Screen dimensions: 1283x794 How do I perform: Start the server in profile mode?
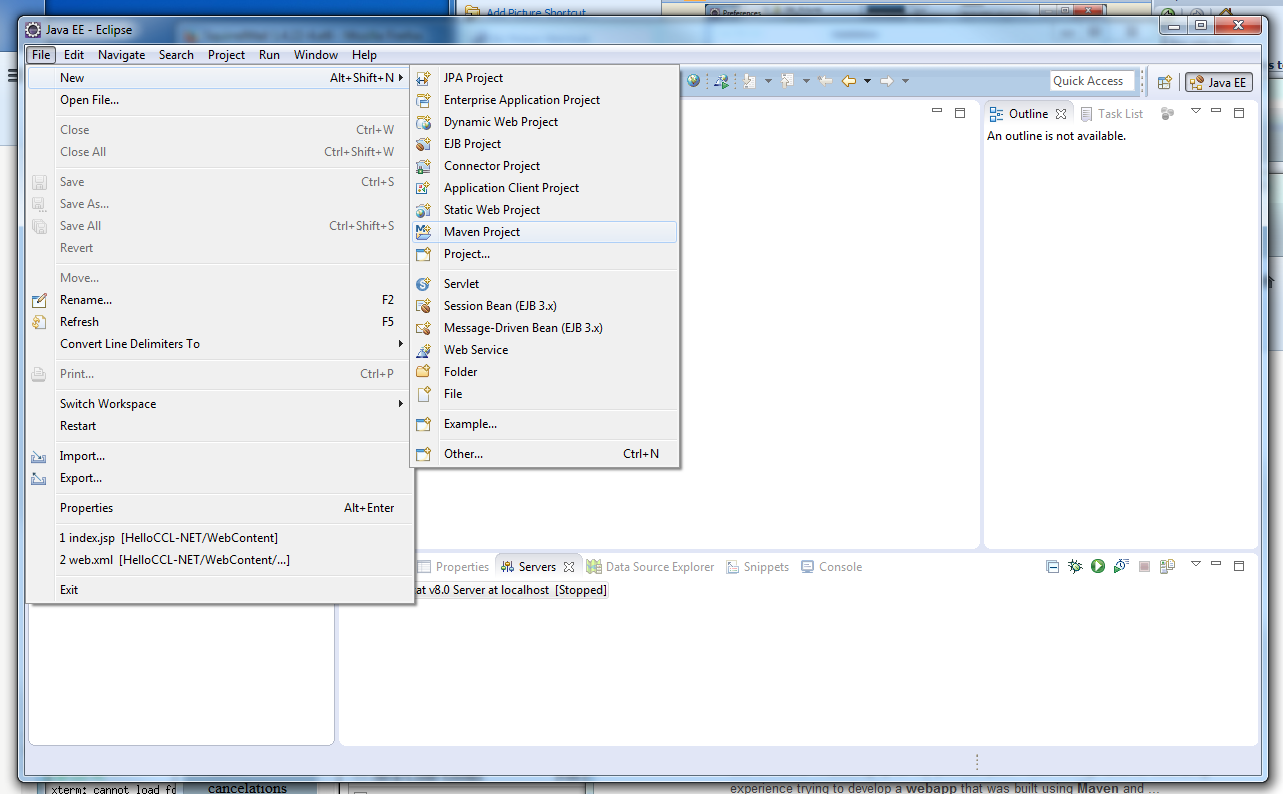pyautogui.click(x=1121, y=566)
